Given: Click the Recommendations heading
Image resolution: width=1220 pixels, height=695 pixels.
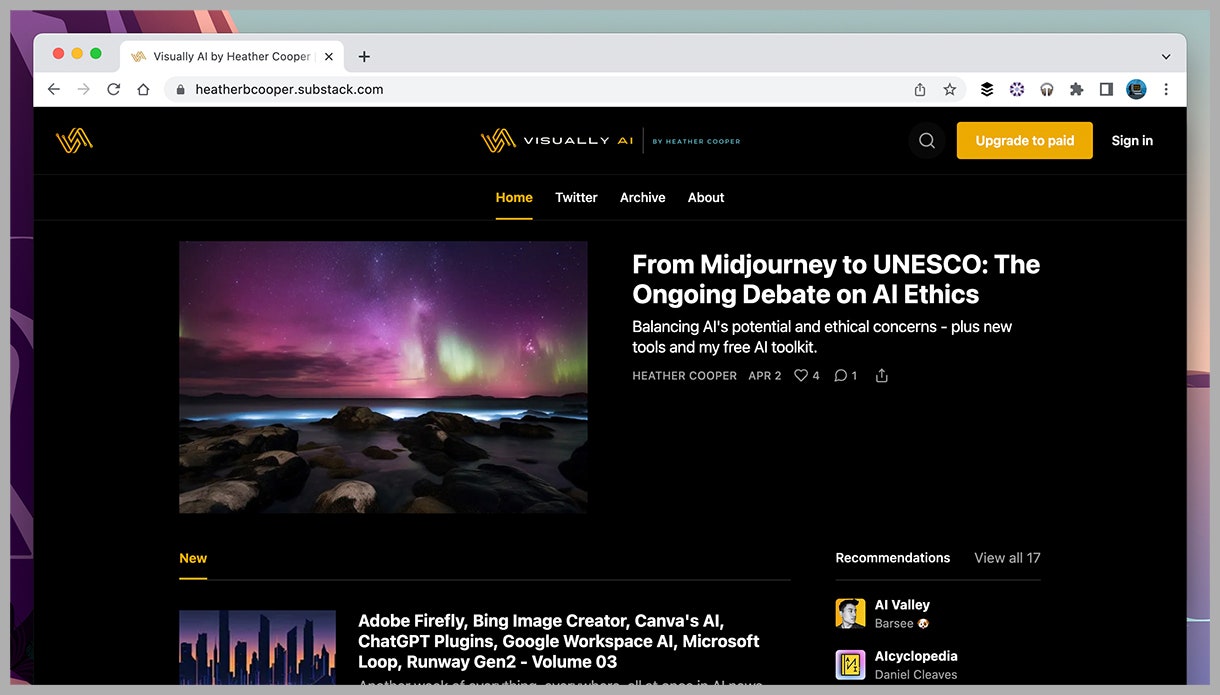Looking at the screenshot, I should [x=893, y=558].
